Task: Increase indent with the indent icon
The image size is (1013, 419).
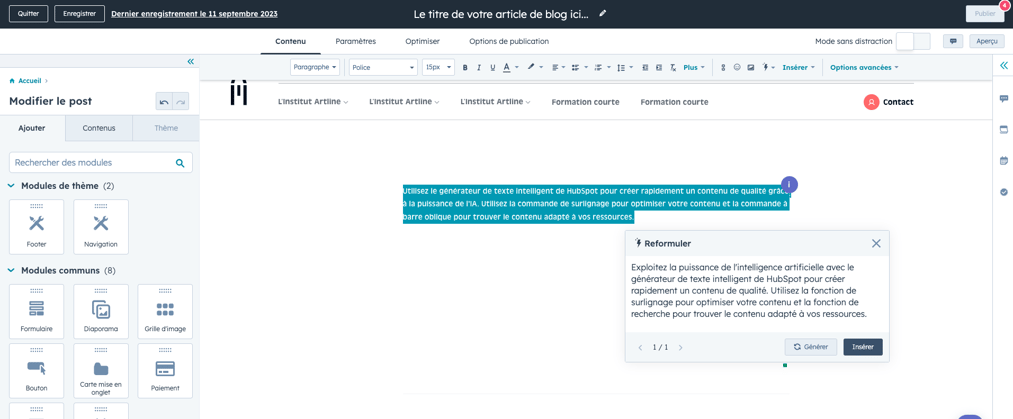Action: pos(659,67)
